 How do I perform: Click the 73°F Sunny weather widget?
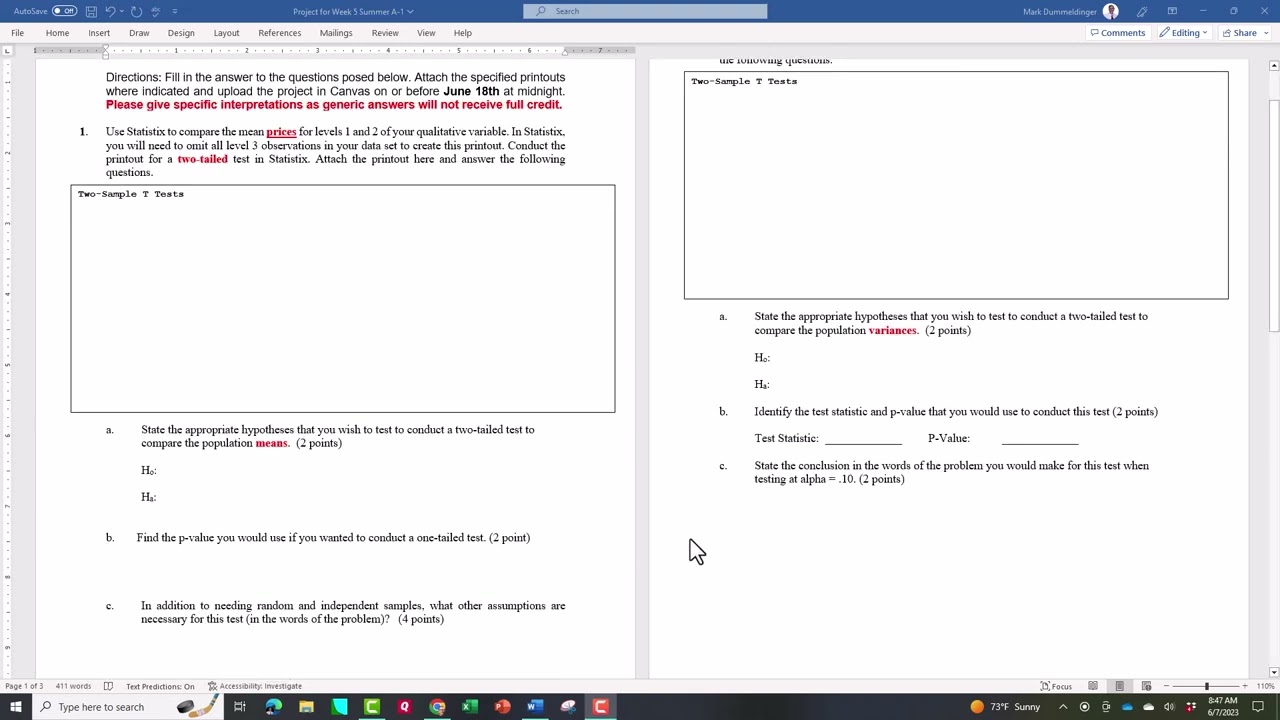(1005, 707)
